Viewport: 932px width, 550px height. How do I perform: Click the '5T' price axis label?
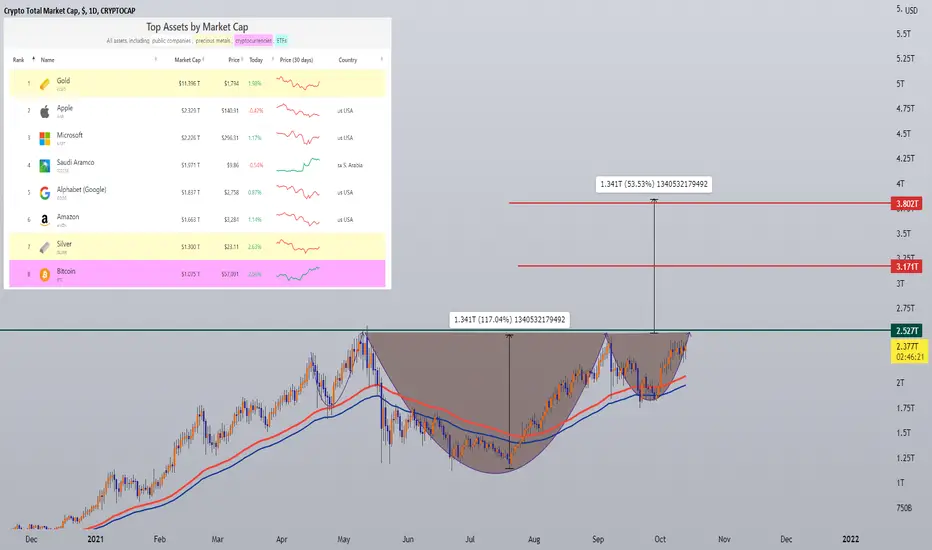(x=900, y=84)
